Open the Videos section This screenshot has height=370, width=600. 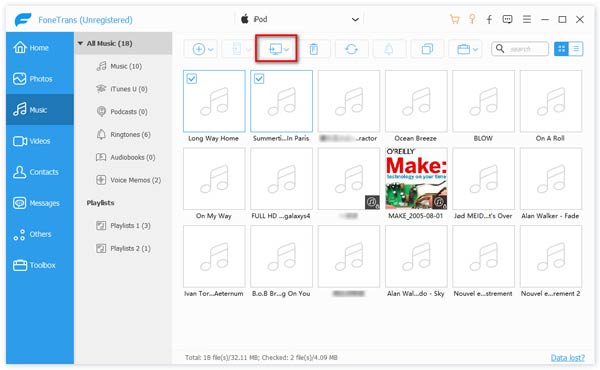click(40, 141)
